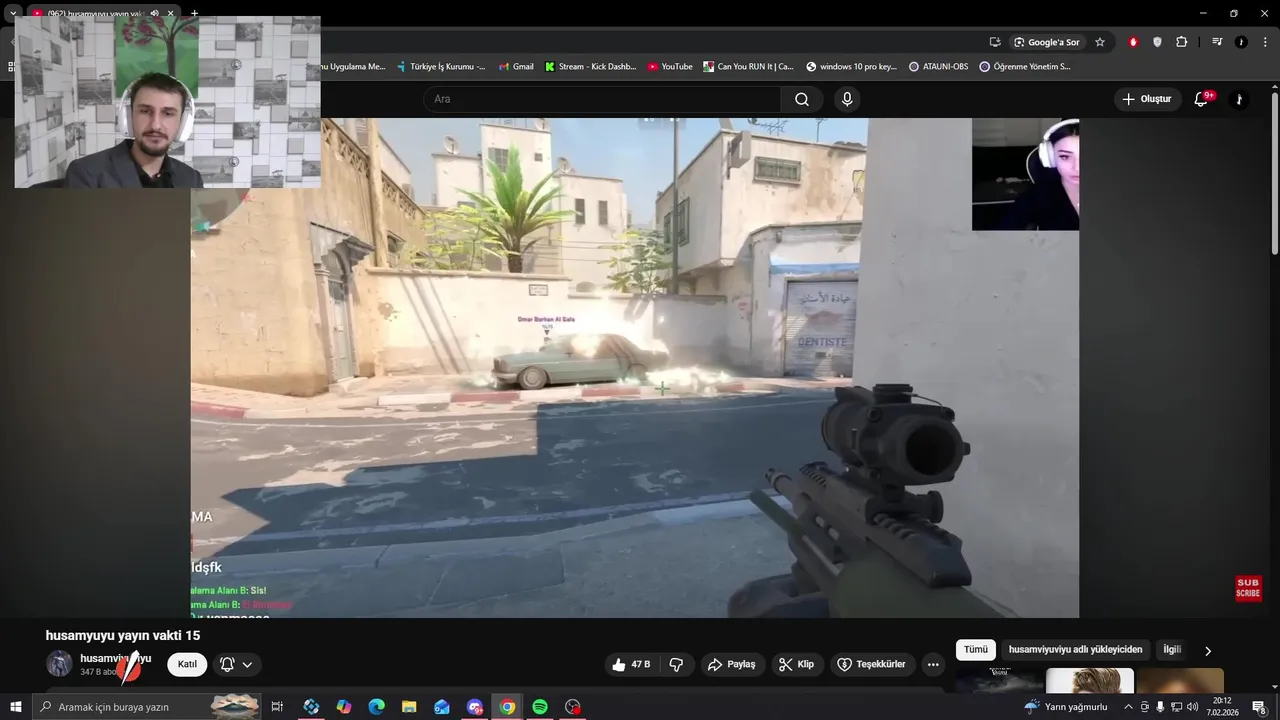1280x720 pixels.
Task: Open the YouTube bookmark
Action: click(x=670, y=67)
